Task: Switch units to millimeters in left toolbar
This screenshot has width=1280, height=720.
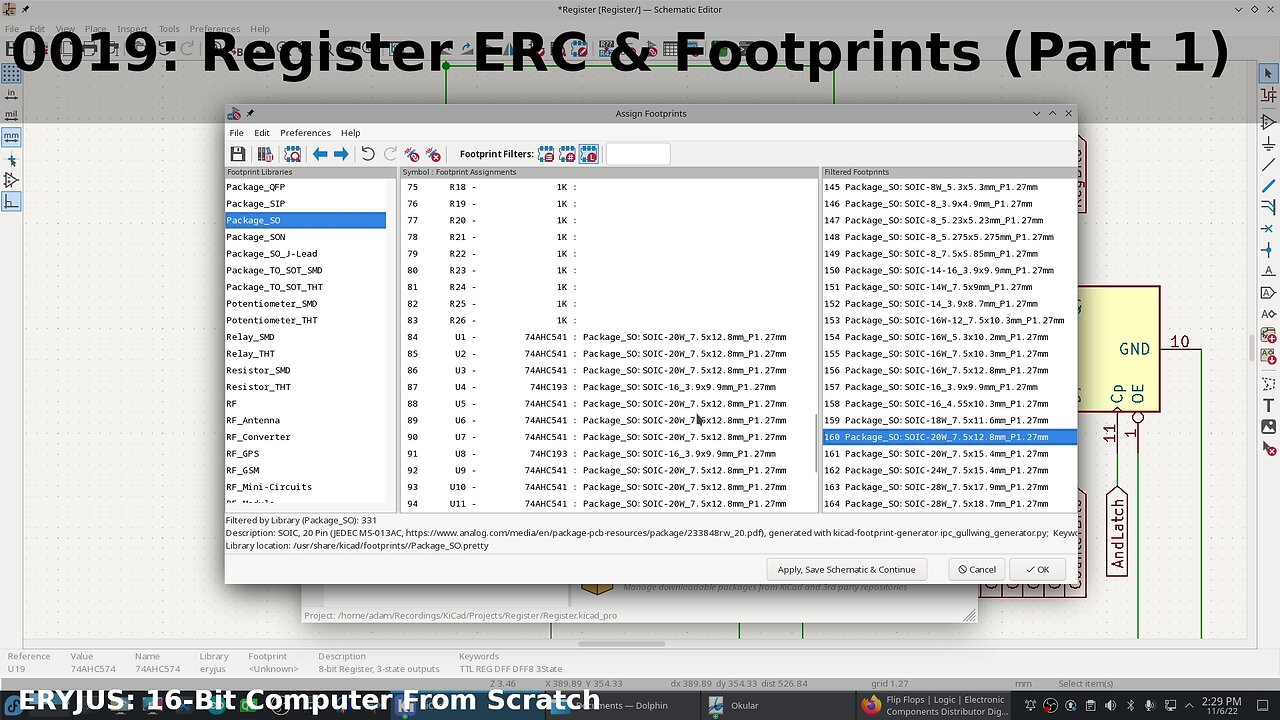Action: coord(11,136)
